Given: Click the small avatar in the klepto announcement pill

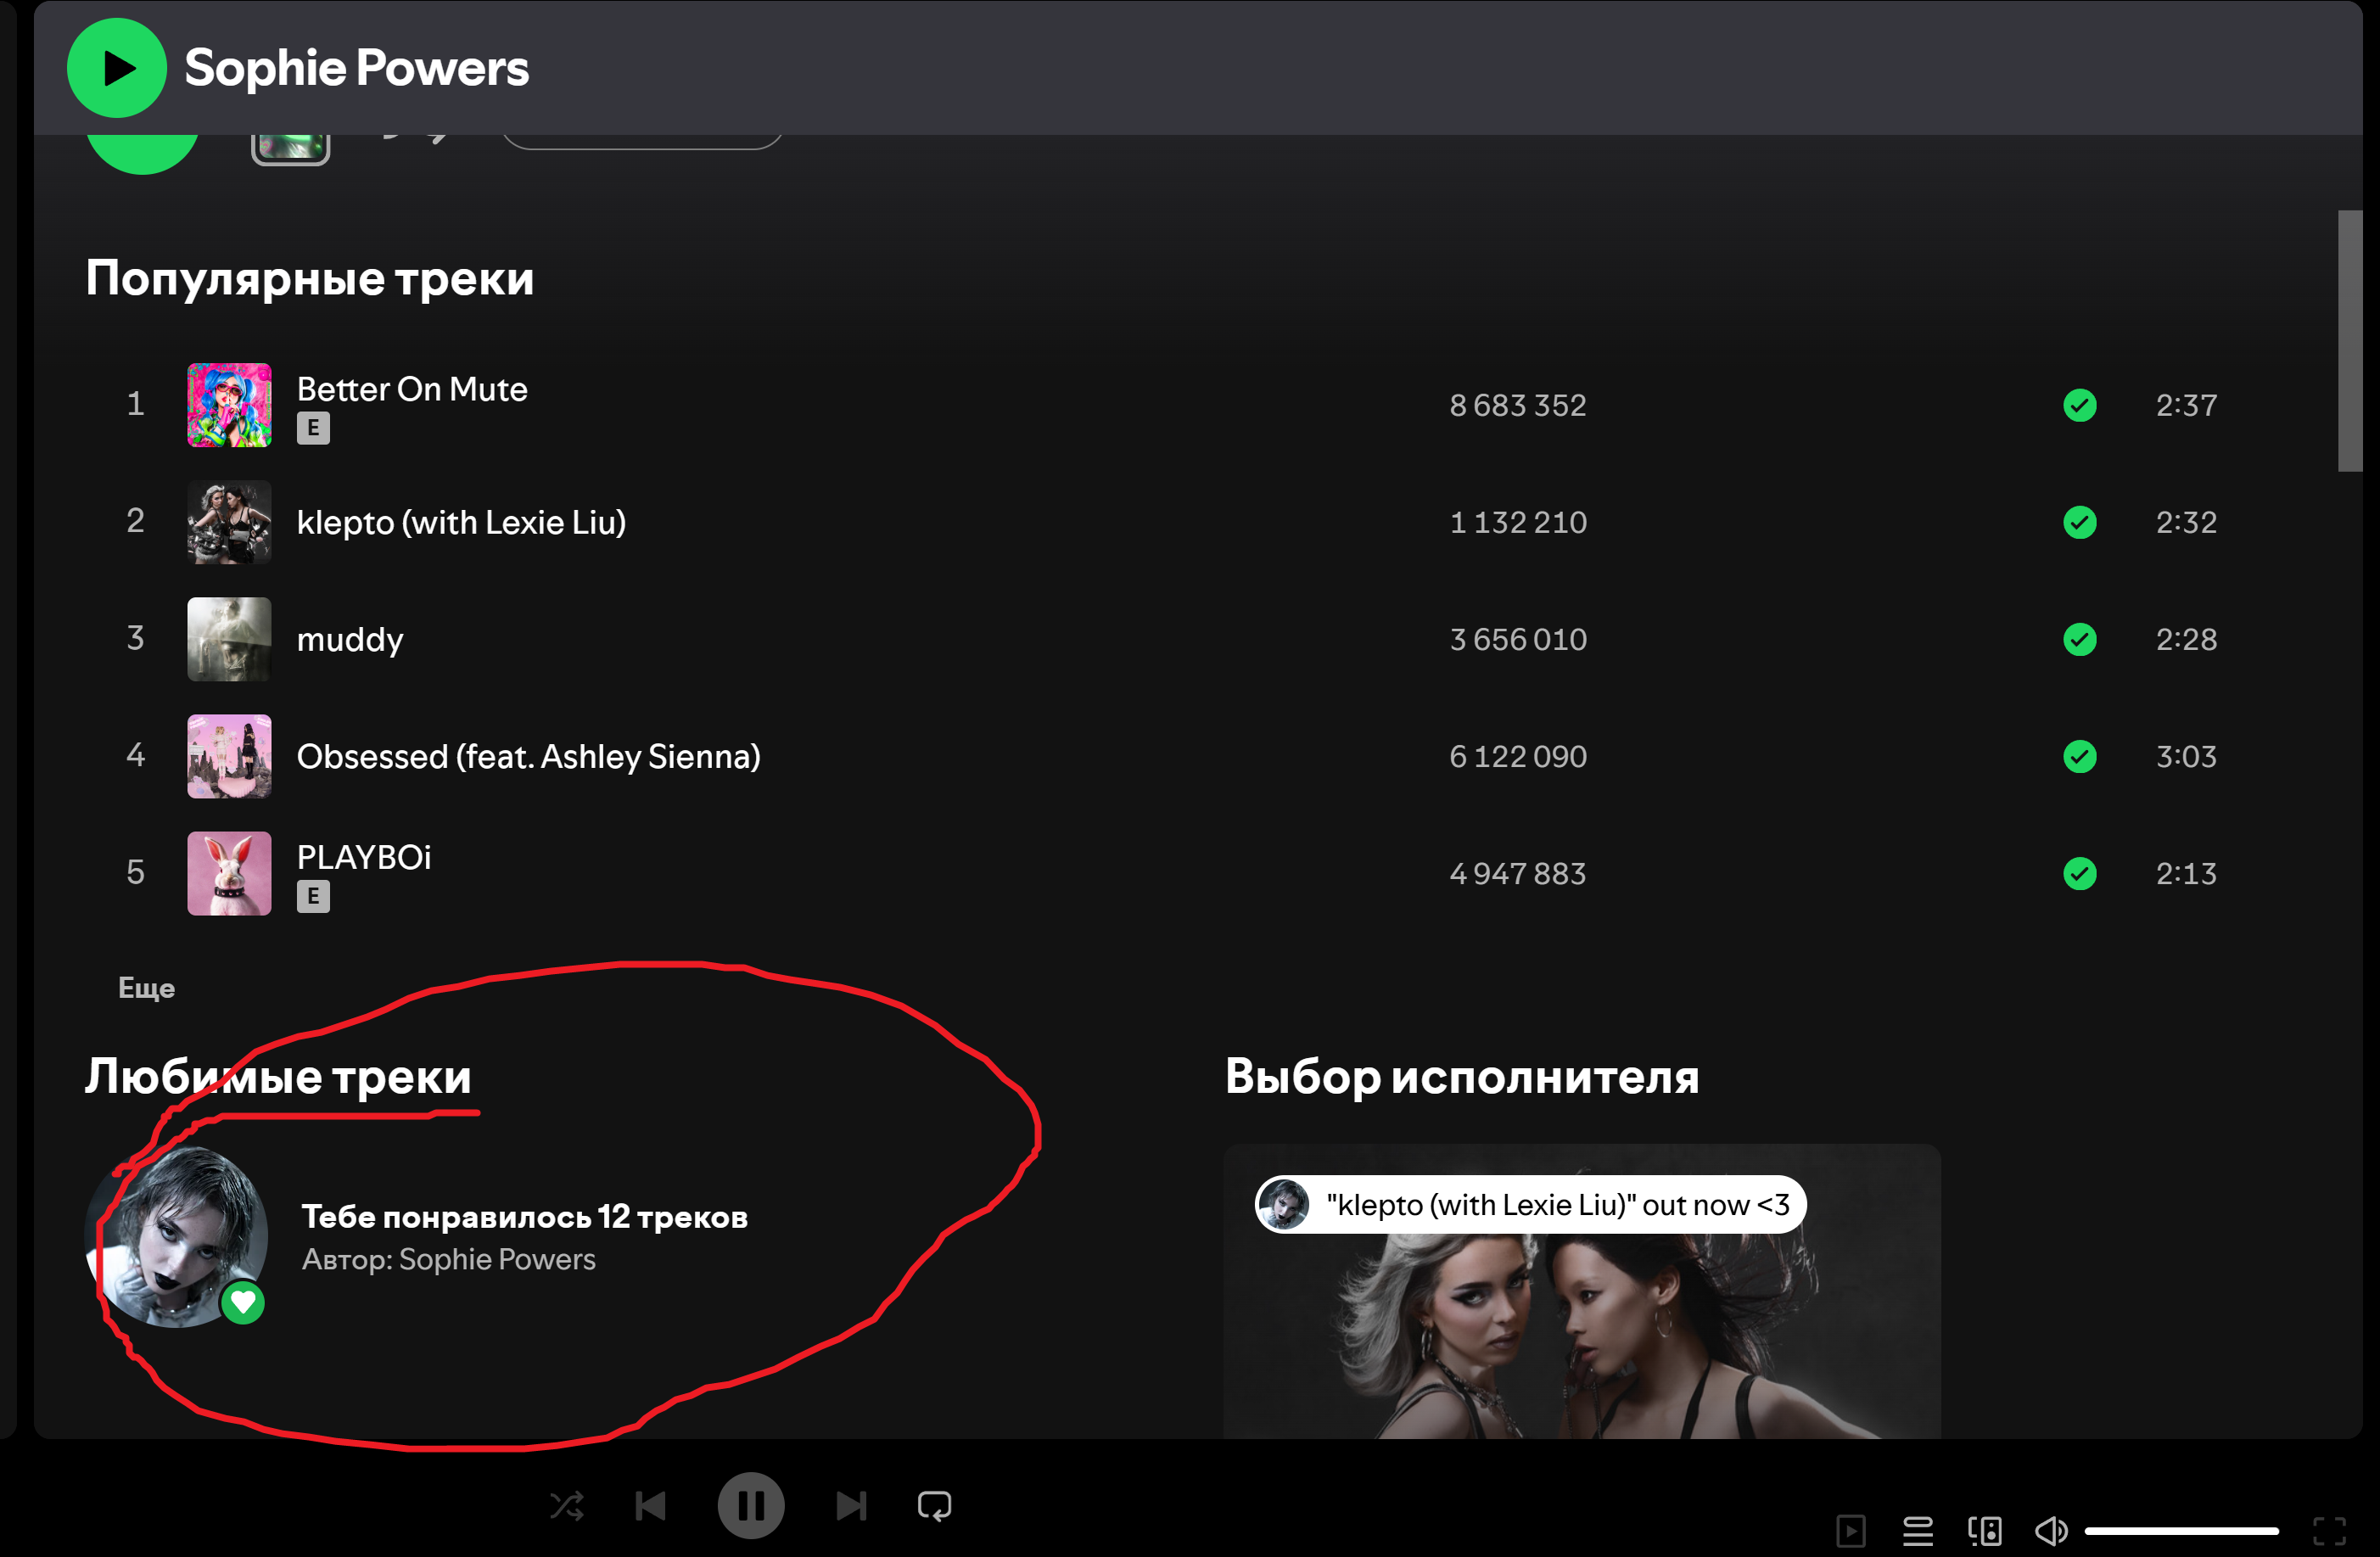Looking at the screenshot, I should [1283, 1204].
